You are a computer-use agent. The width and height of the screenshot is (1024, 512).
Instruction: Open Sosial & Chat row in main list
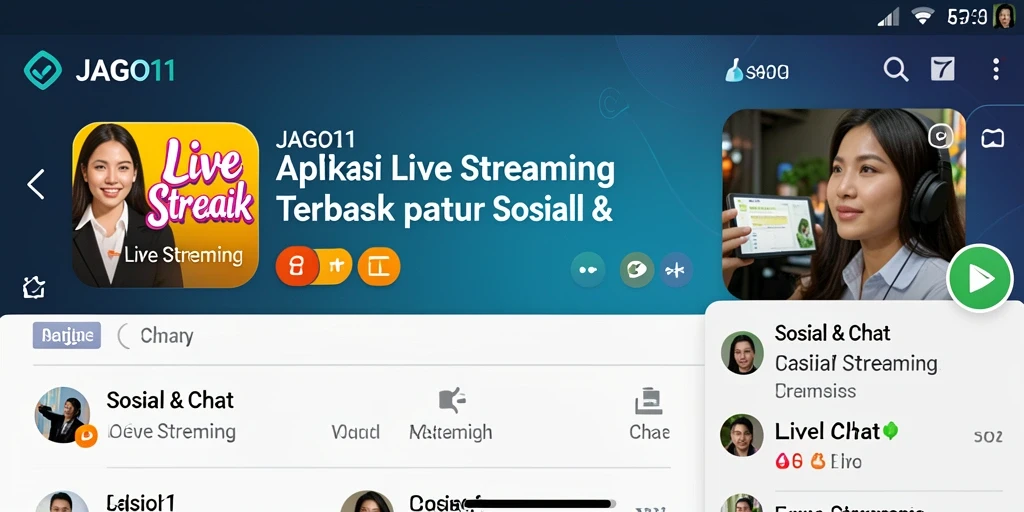tap(353, 415)
